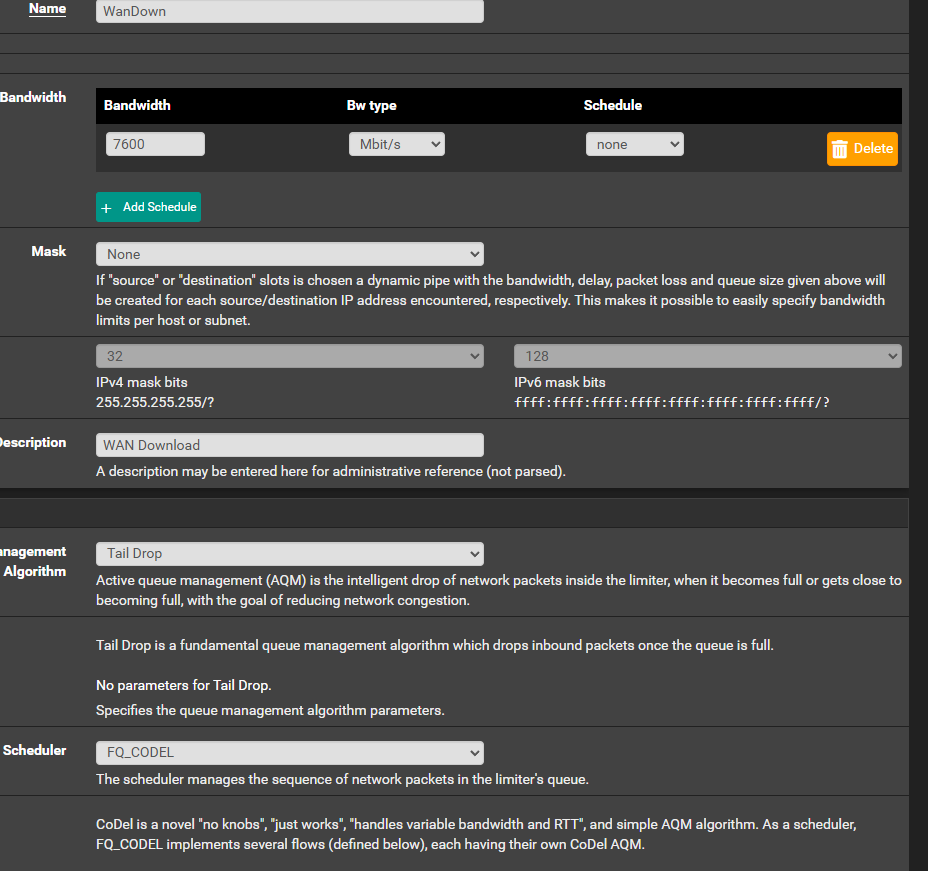
Task: Expand the Tail Drop algorithm dropdown
Action: [289, 553]
